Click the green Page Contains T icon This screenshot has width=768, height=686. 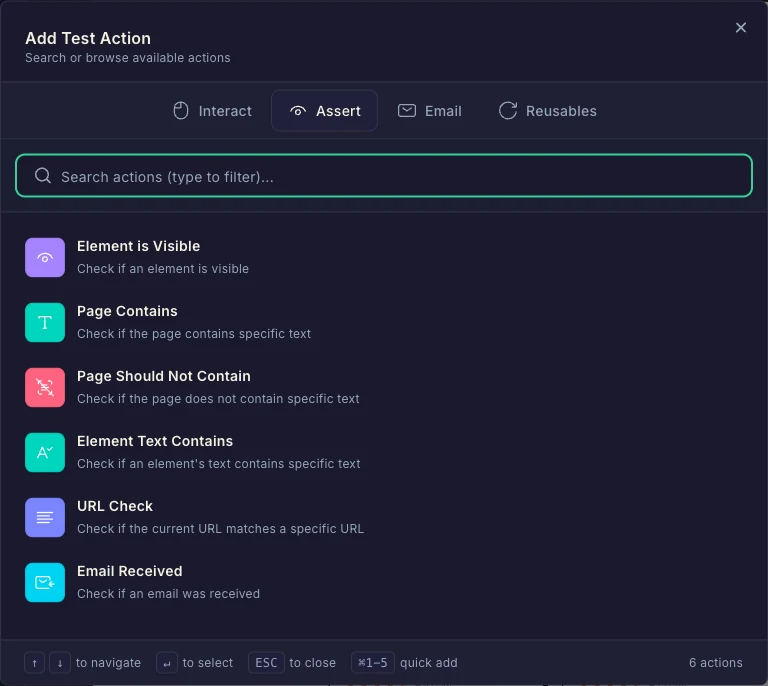click(x=45, y=322)
